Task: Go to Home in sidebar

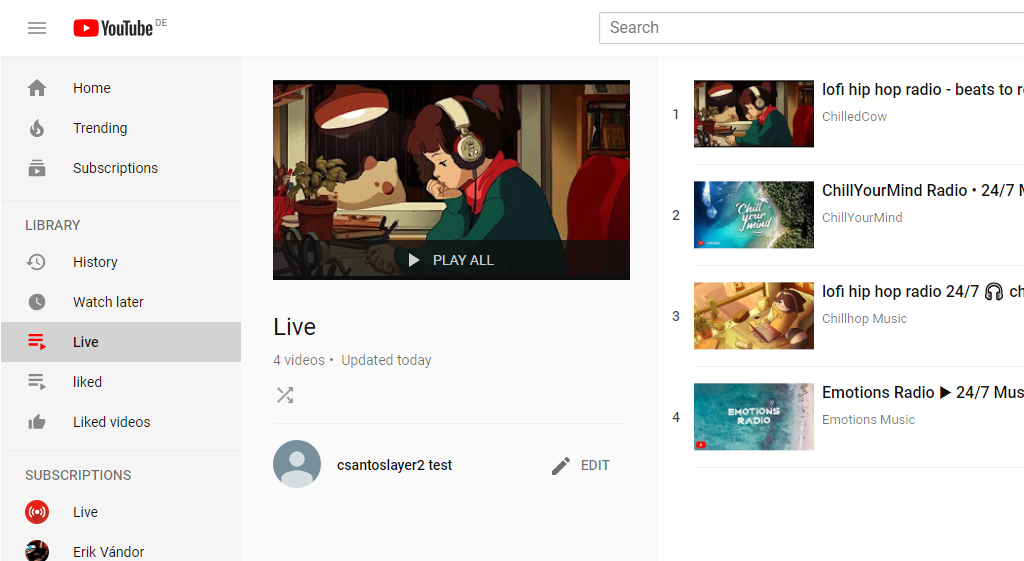Action: tap(91, 88)
